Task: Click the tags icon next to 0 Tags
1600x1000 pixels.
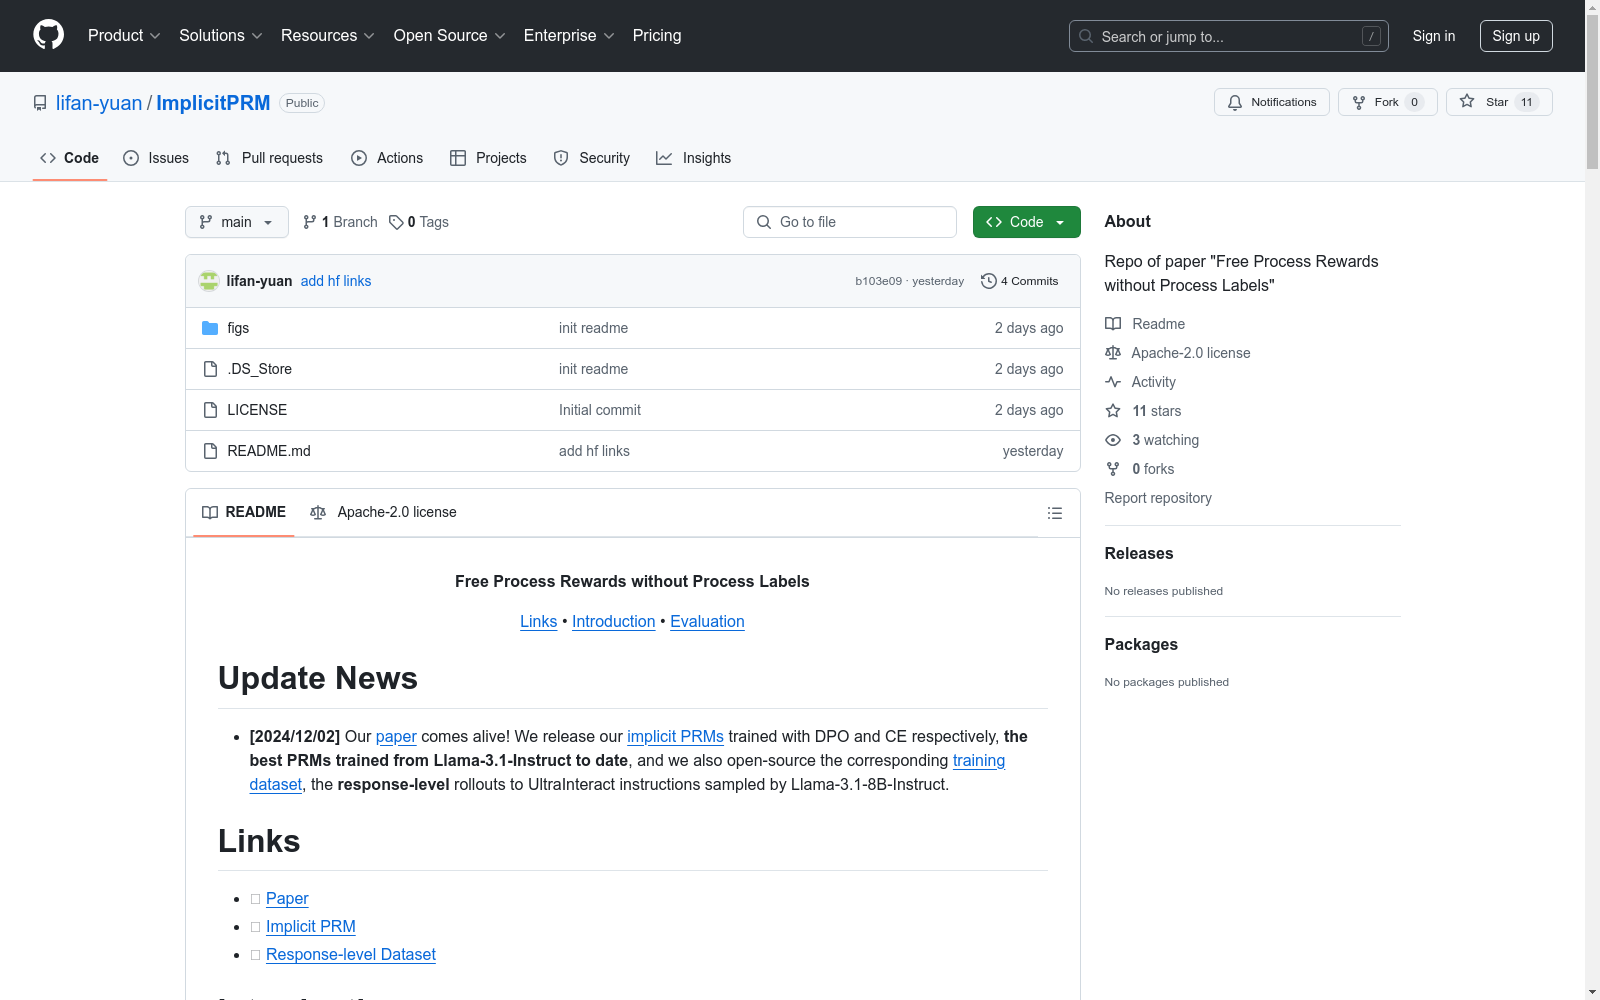Action: 396,222
